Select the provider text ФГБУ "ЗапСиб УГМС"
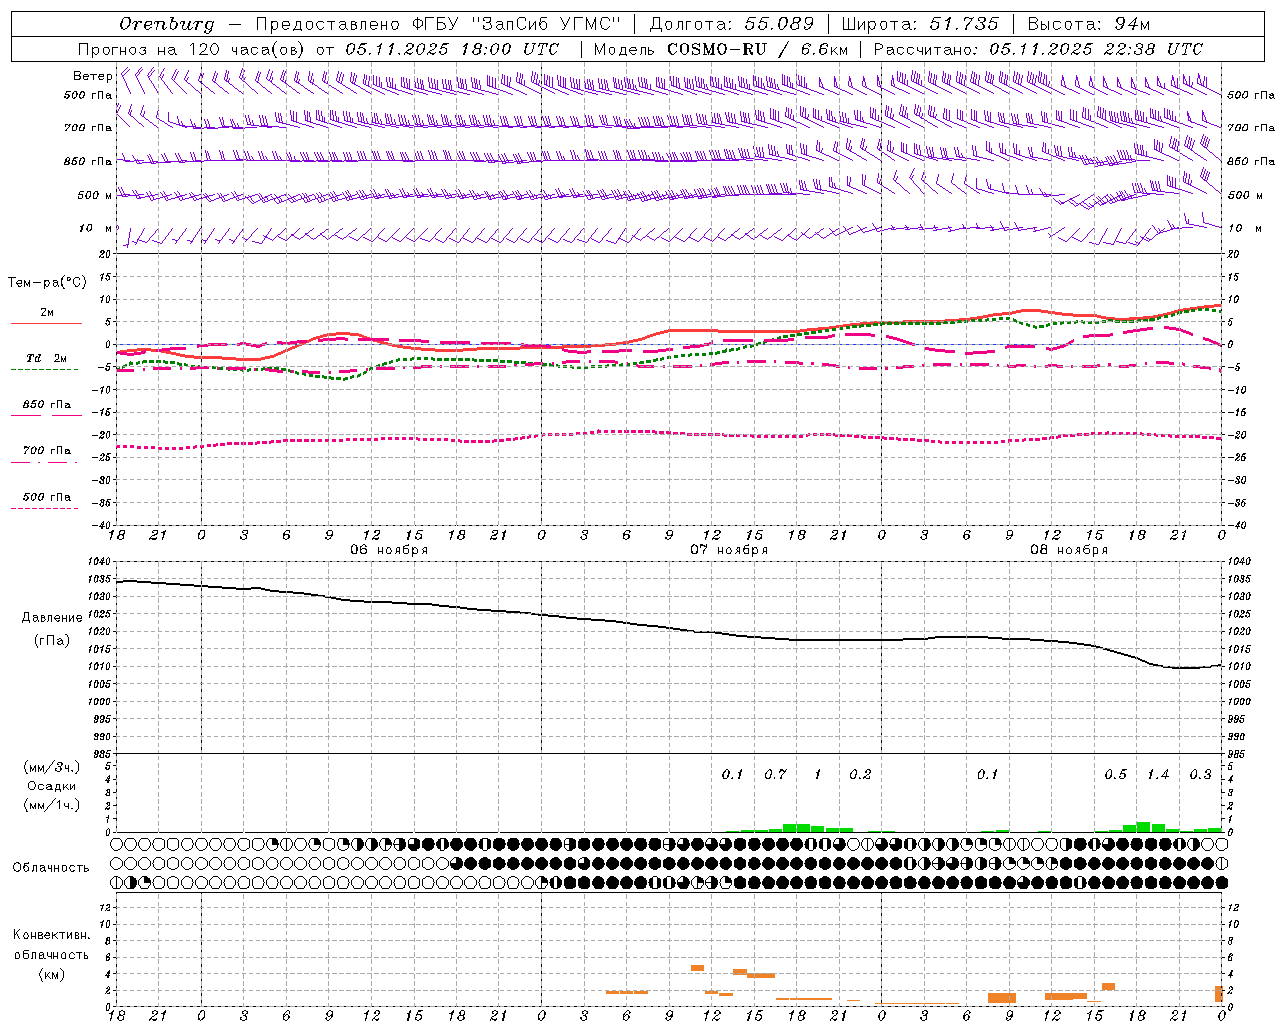 (x=518, y=24)
